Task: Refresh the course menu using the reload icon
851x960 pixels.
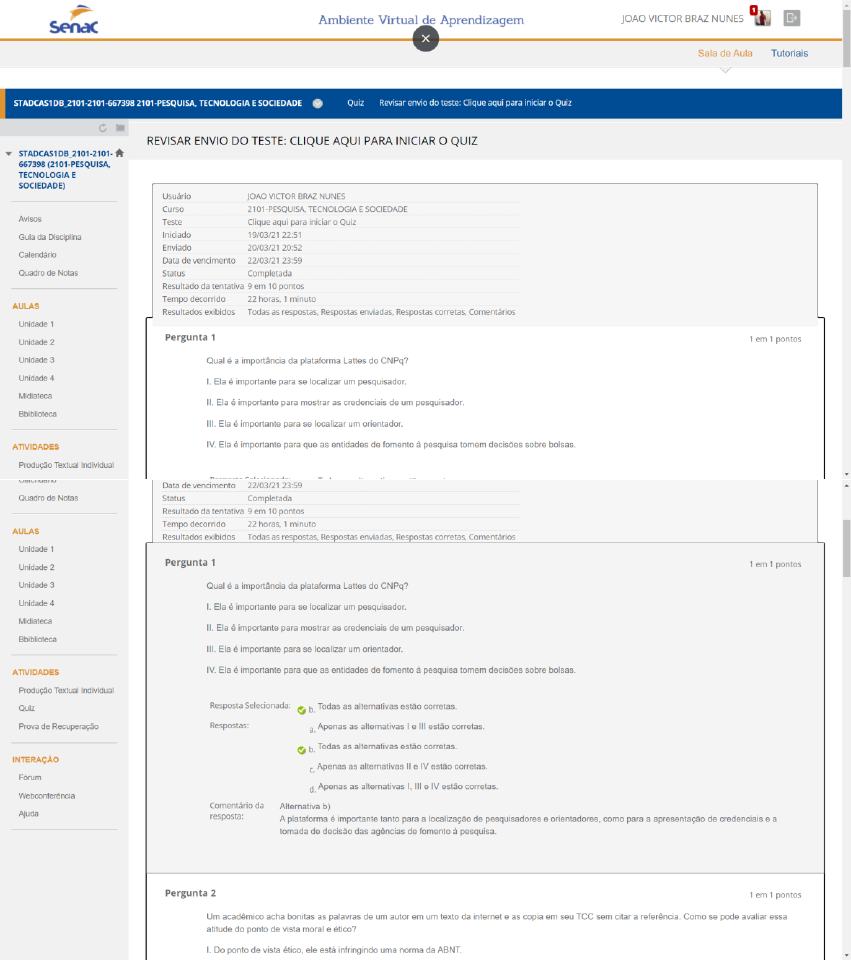Action: tap(103, 128)
